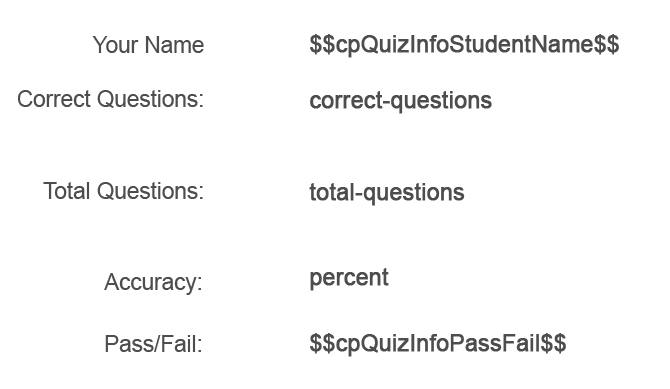Place cursor in student name variable field
Viewport: 670px width, 389px height.
[x=464, y=44]
